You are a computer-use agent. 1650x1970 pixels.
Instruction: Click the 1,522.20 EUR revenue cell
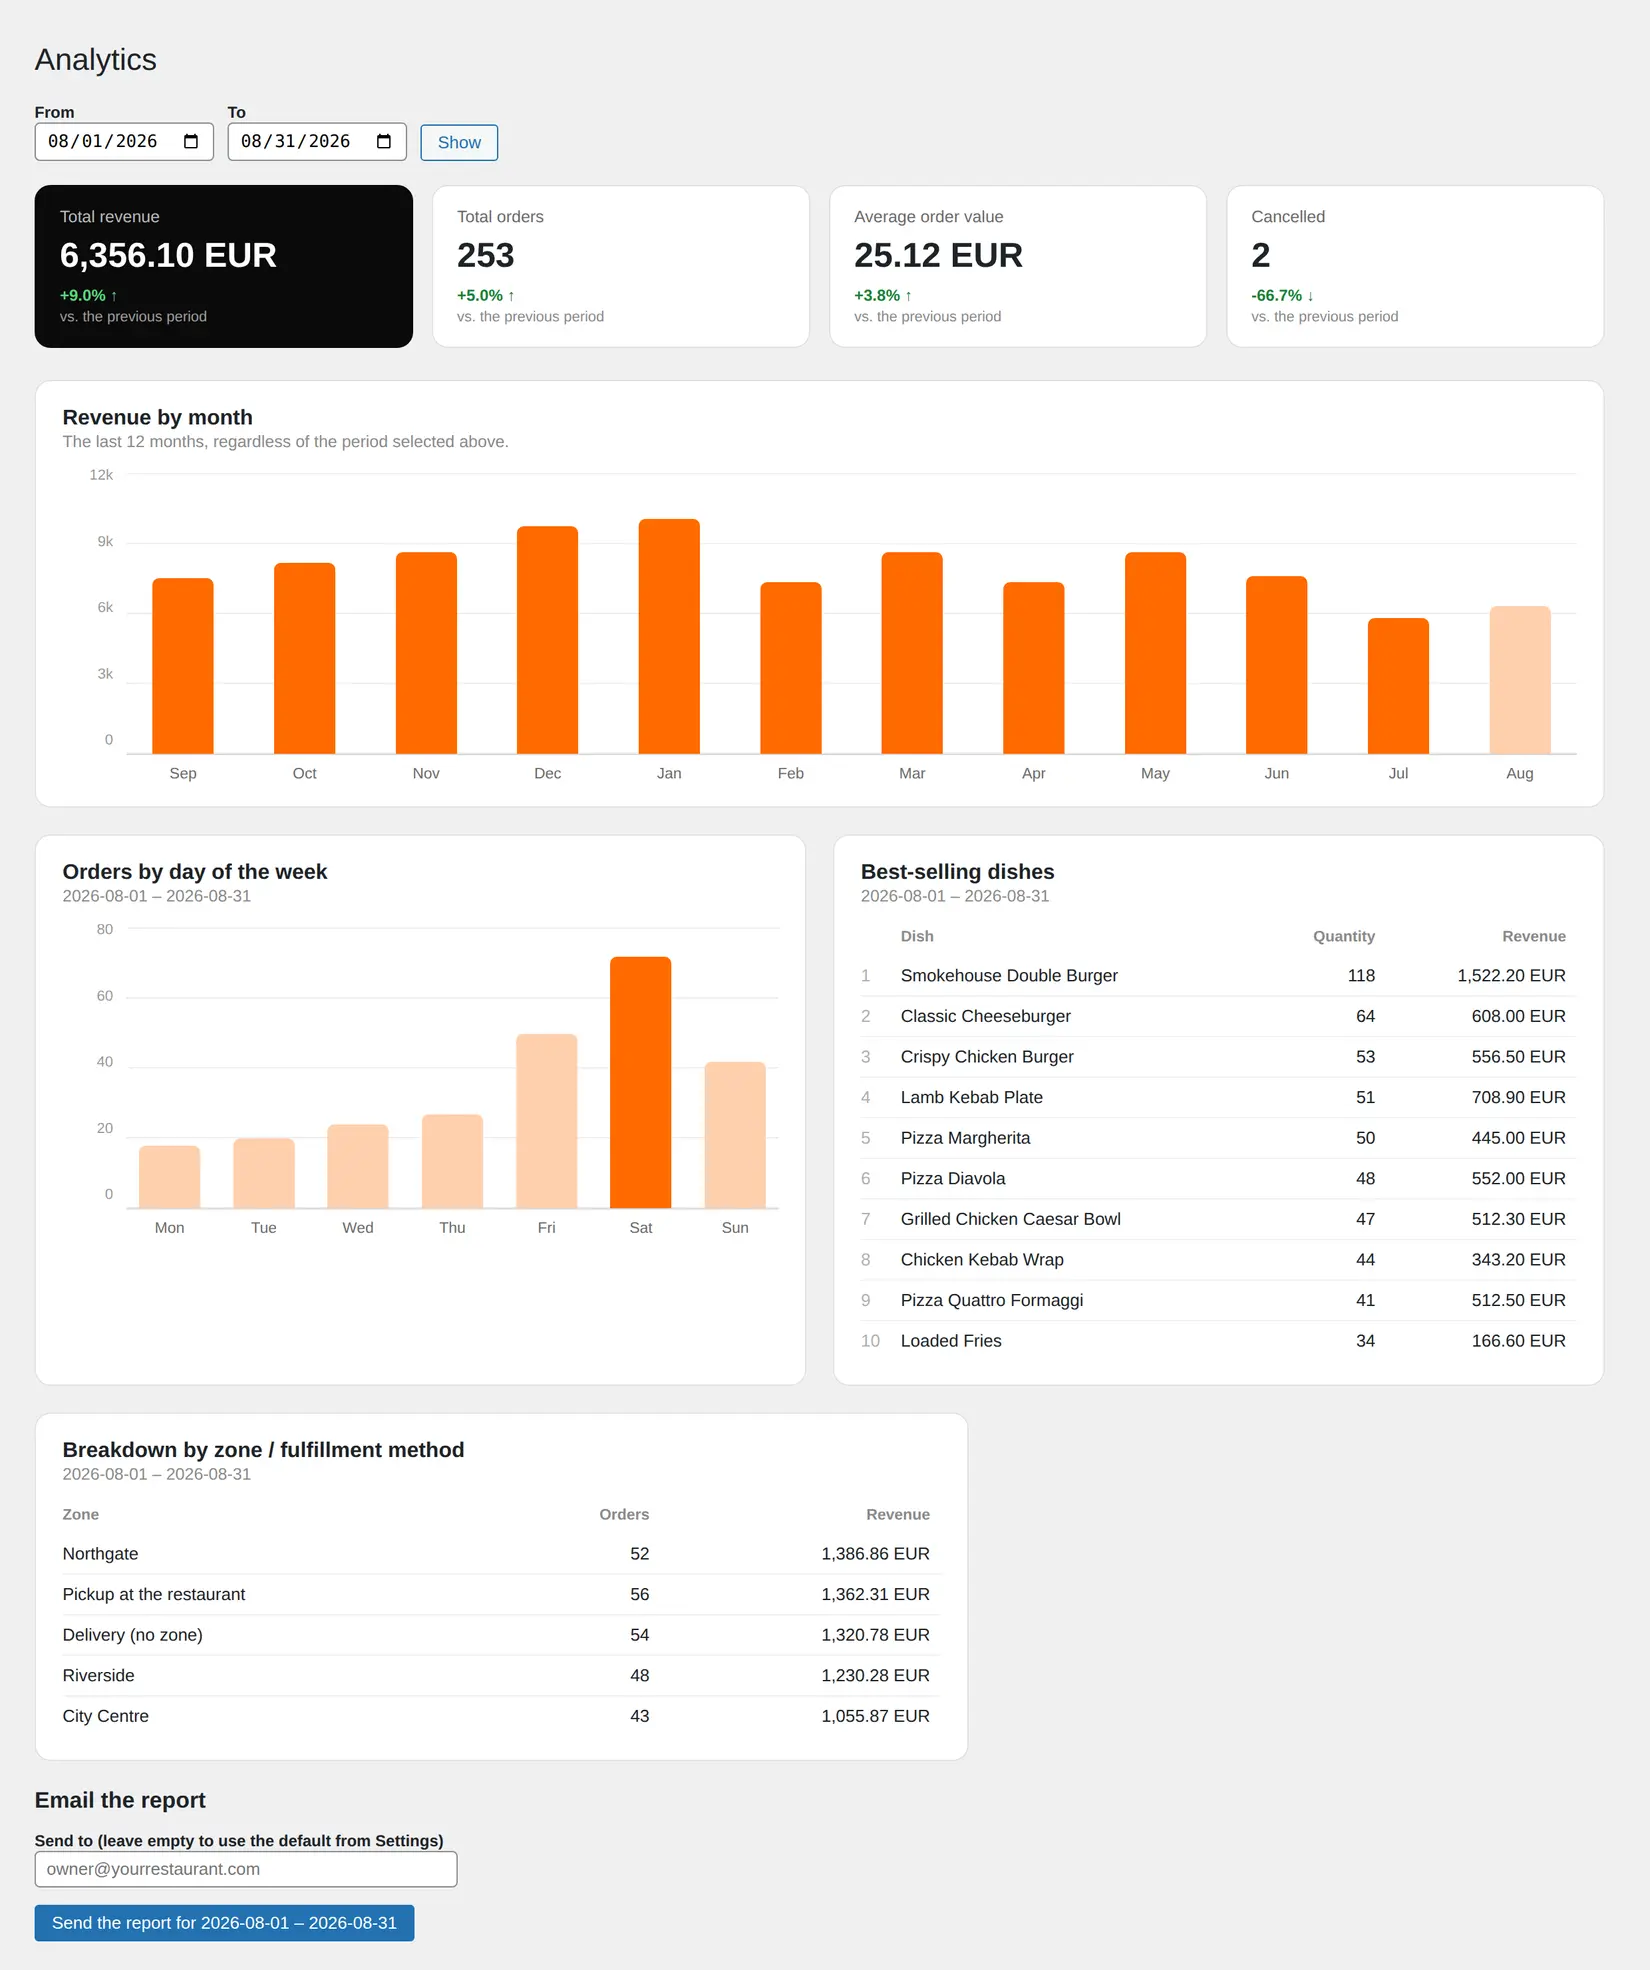coord(1511,976)
